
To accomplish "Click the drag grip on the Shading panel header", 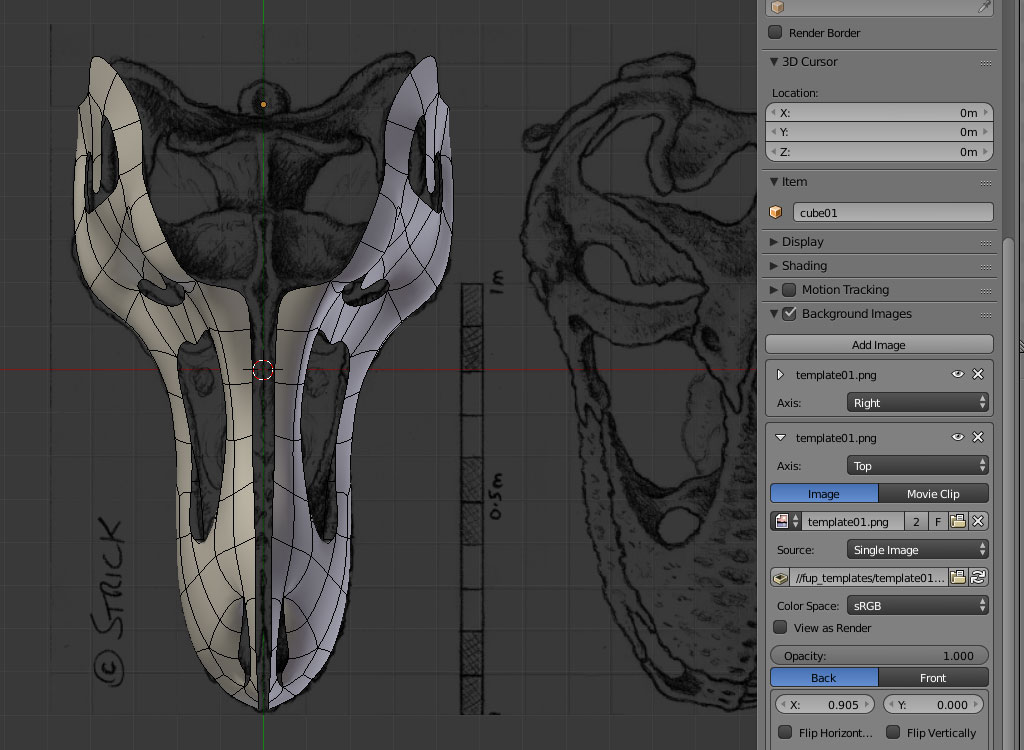I will click(986, 267).
